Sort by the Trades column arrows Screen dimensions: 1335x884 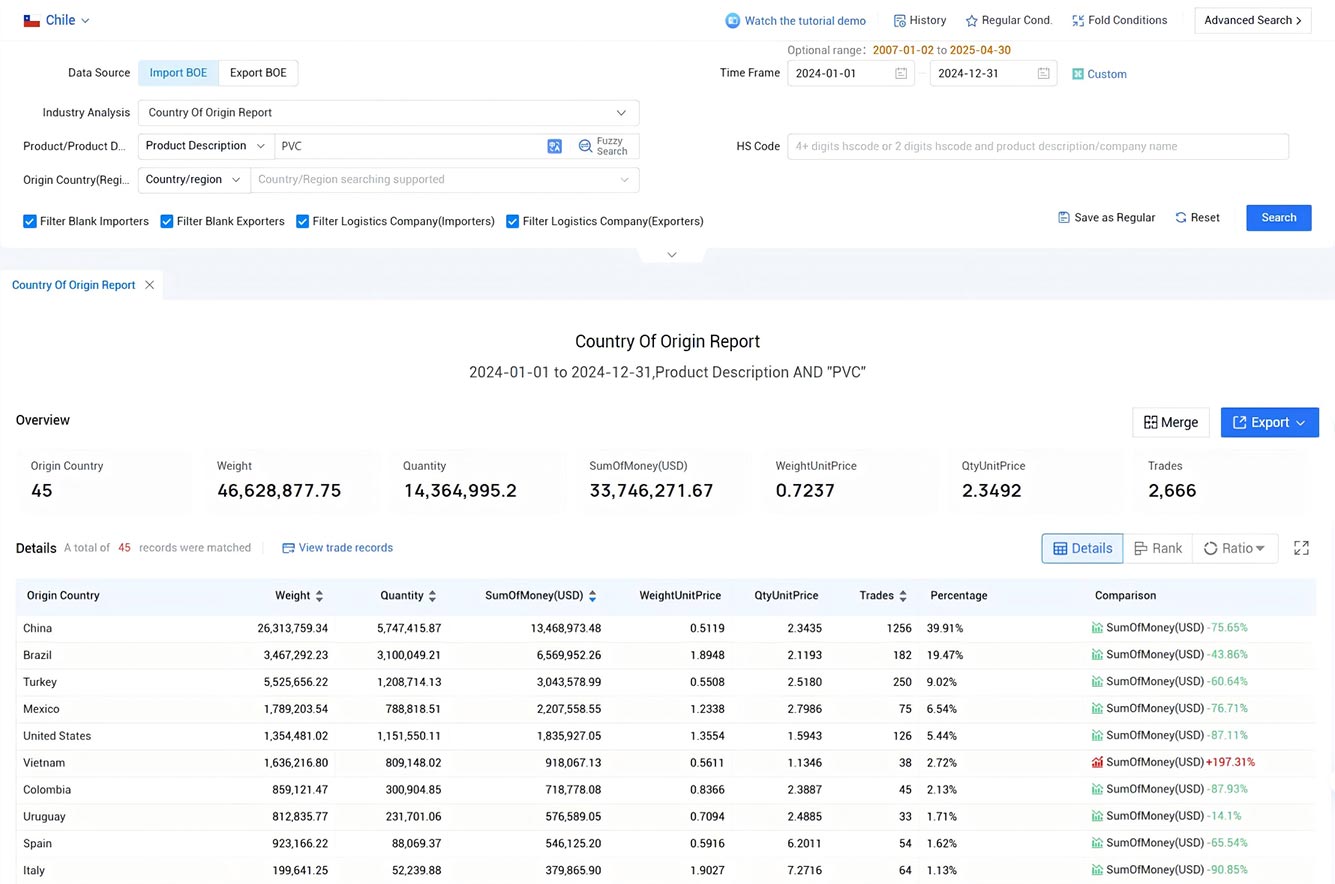(x=902, y=596)
